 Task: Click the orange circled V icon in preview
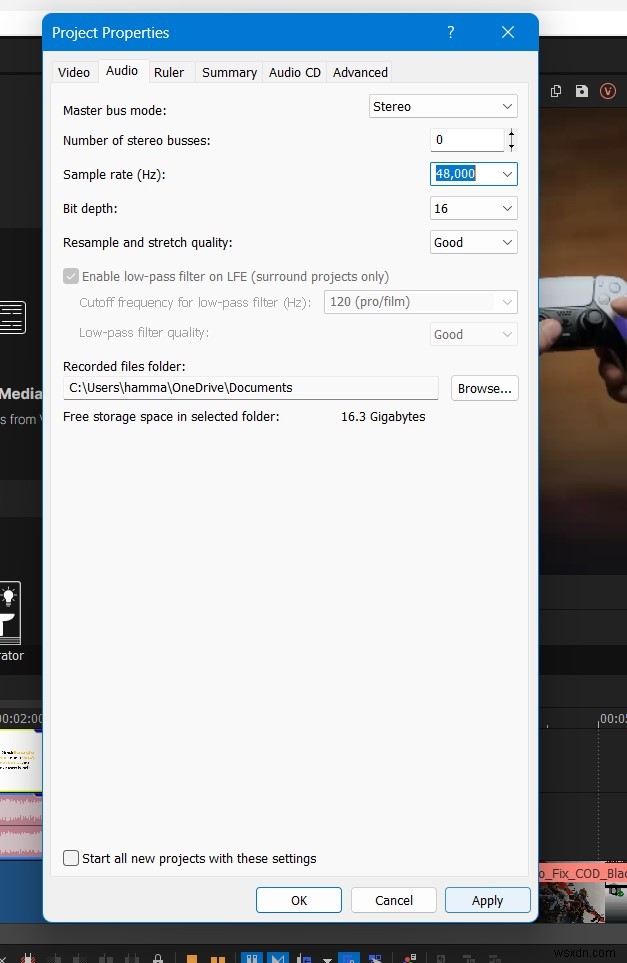[x=608, y=92]
